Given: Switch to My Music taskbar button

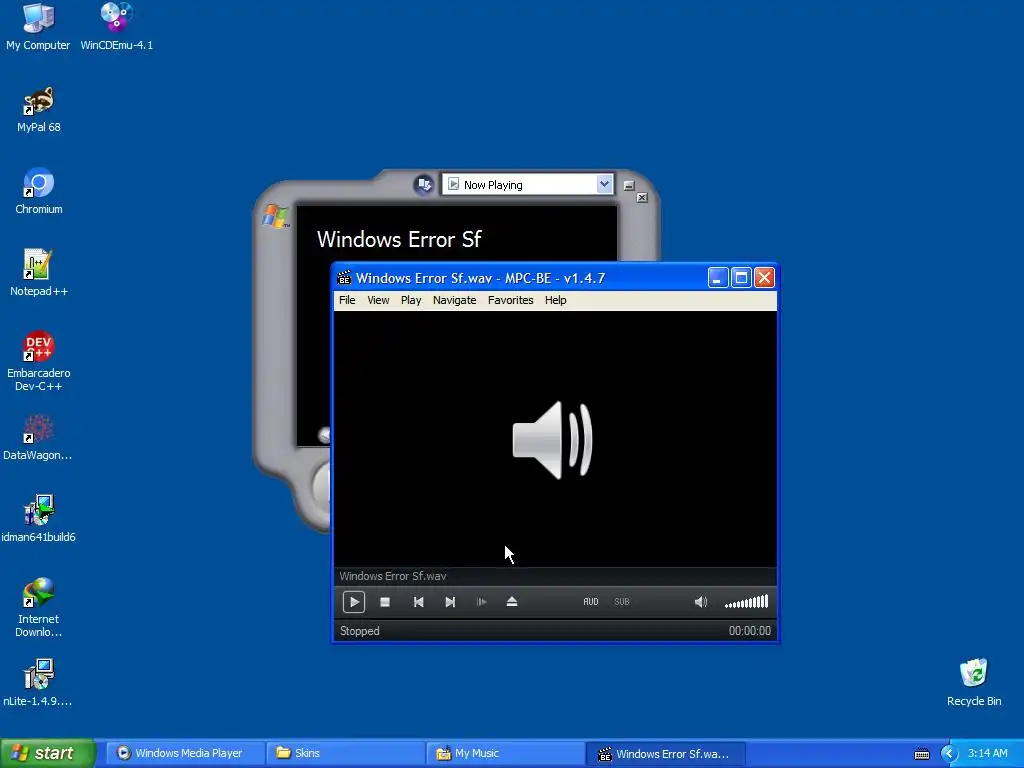Looking at the screenshot, I should pyautogui.click(x=505, y=753).
